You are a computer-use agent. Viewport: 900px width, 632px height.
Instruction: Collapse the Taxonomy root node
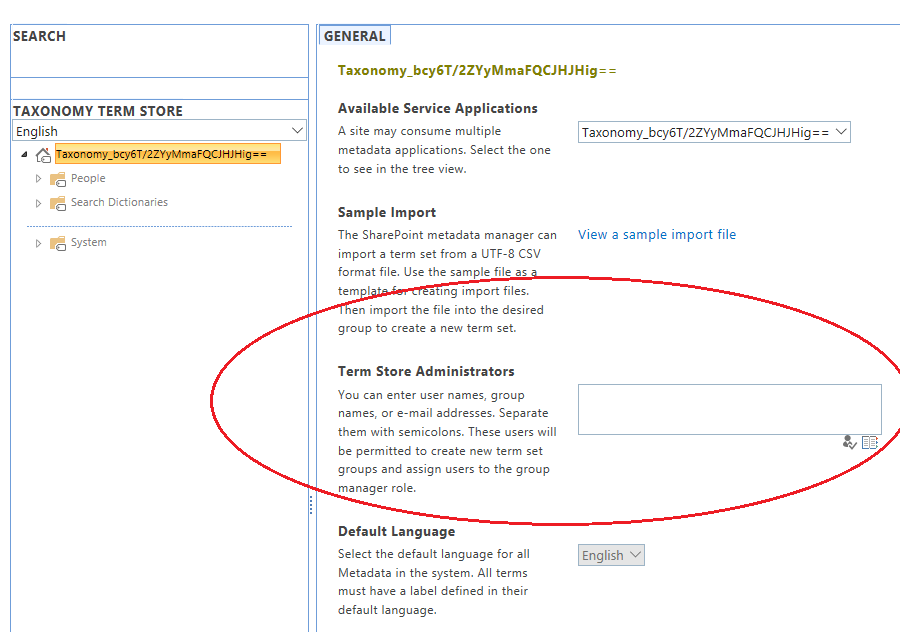click(24, 154)
